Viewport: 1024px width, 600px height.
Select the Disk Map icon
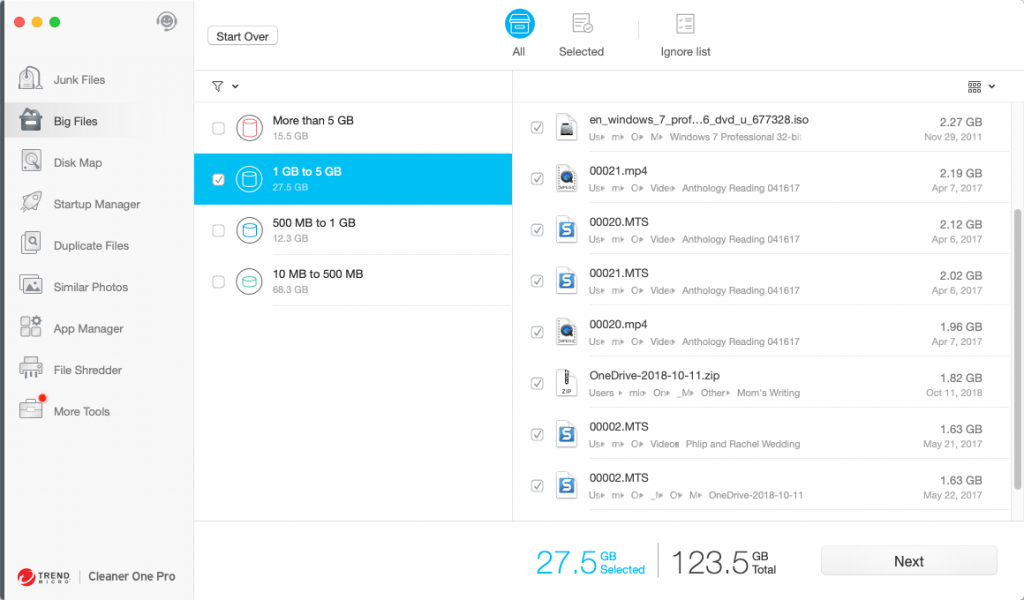click(32, 162)
